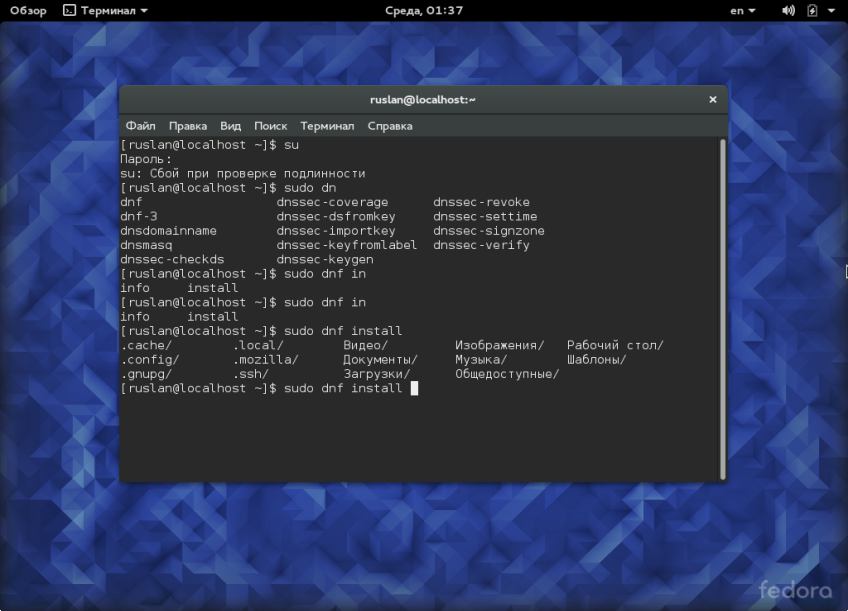Click the line 'su: Сбой при проверке подлинности'
Viewport: 848px width, 611px height.
pyautogui.click(x=243, y=174)
